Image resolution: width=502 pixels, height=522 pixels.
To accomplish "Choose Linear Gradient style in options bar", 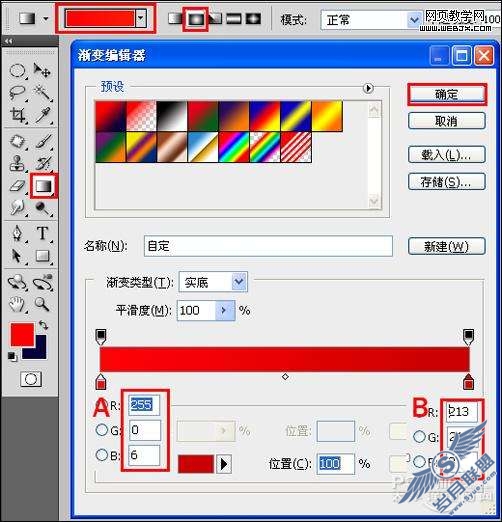I will tap(175, 19).
